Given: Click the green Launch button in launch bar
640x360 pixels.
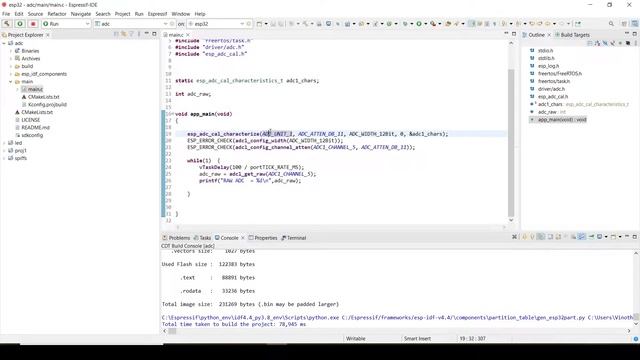Looking at the screenshot, I should pyautogui.click(x=20, y=24).
